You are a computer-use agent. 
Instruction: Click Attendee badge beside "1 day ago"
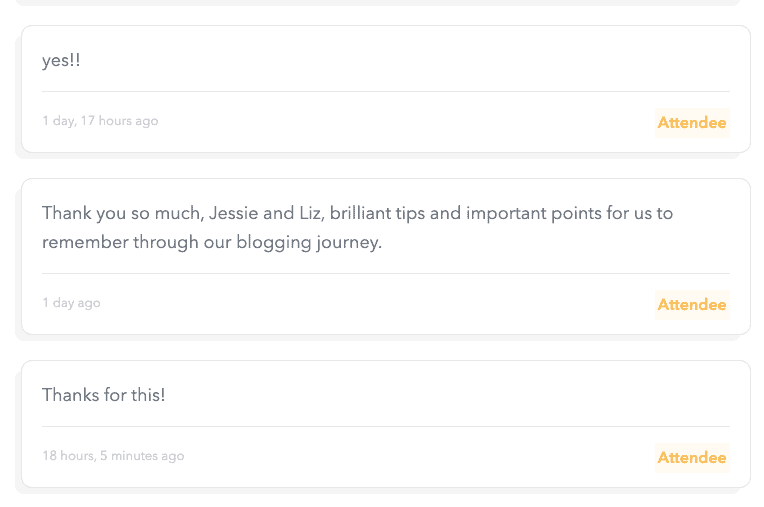click(x=692, y=305)
